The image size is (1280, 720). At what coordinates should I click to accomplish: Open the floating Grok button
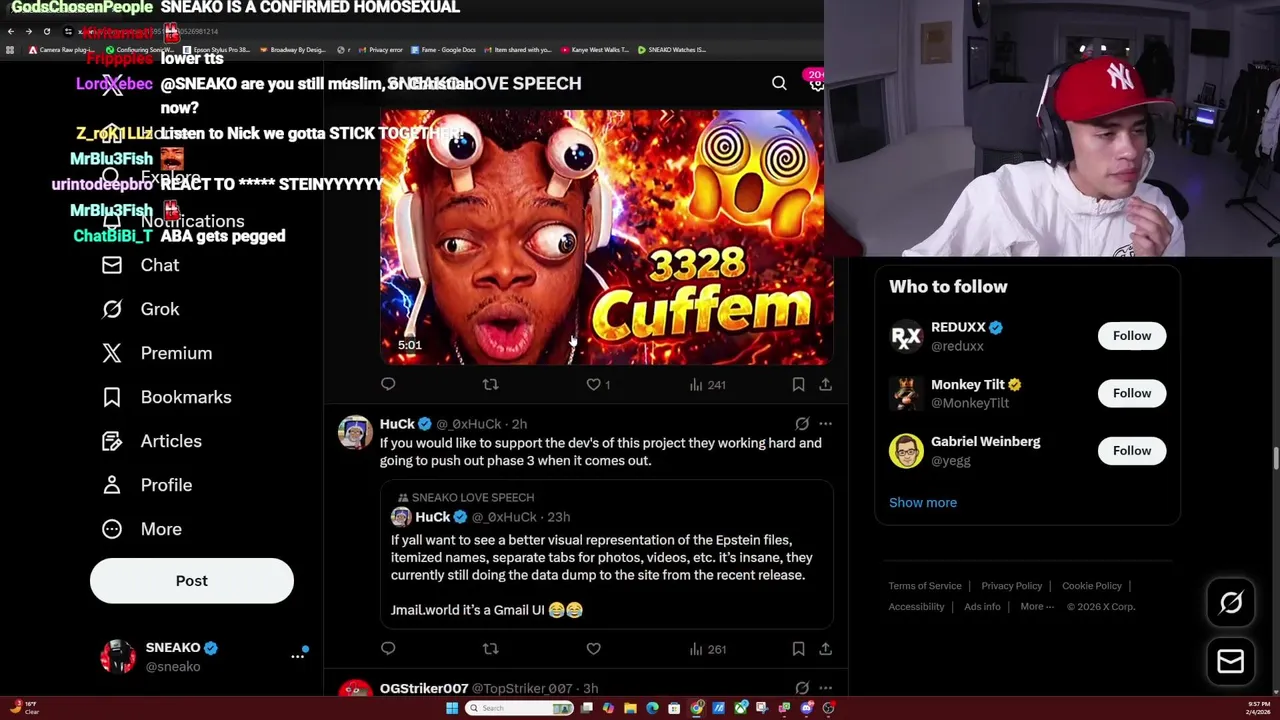tap(1231, 602)
